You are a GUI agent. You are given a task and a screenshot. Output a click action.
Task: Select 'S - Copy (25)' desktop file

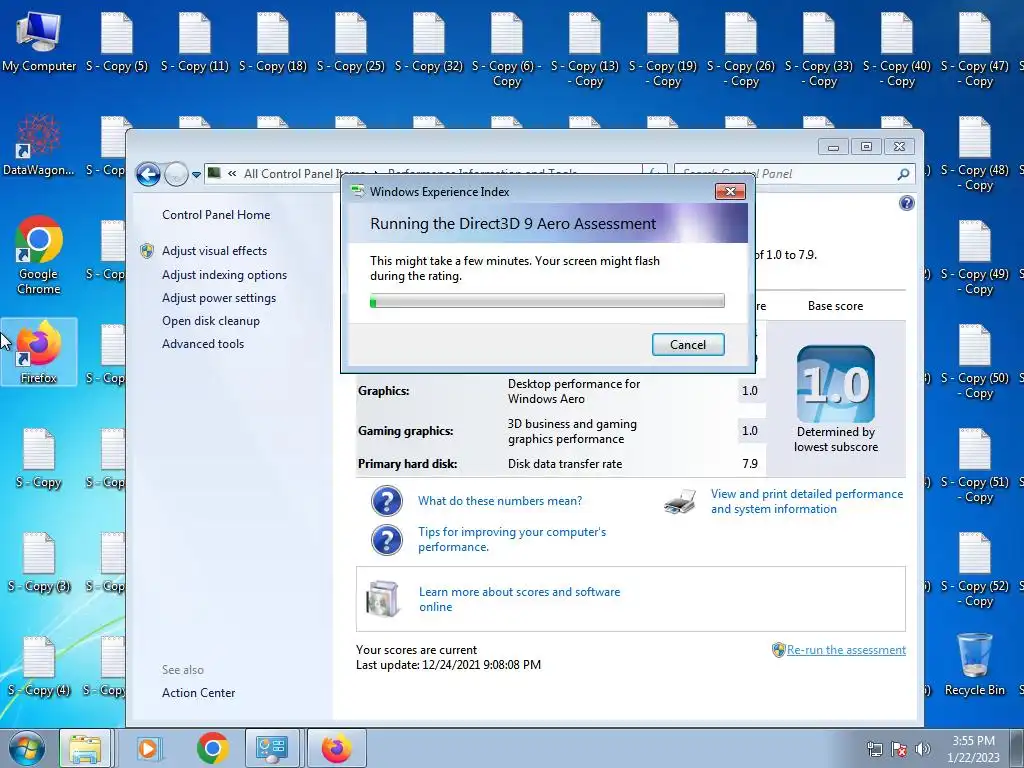(x=351, y=42)
